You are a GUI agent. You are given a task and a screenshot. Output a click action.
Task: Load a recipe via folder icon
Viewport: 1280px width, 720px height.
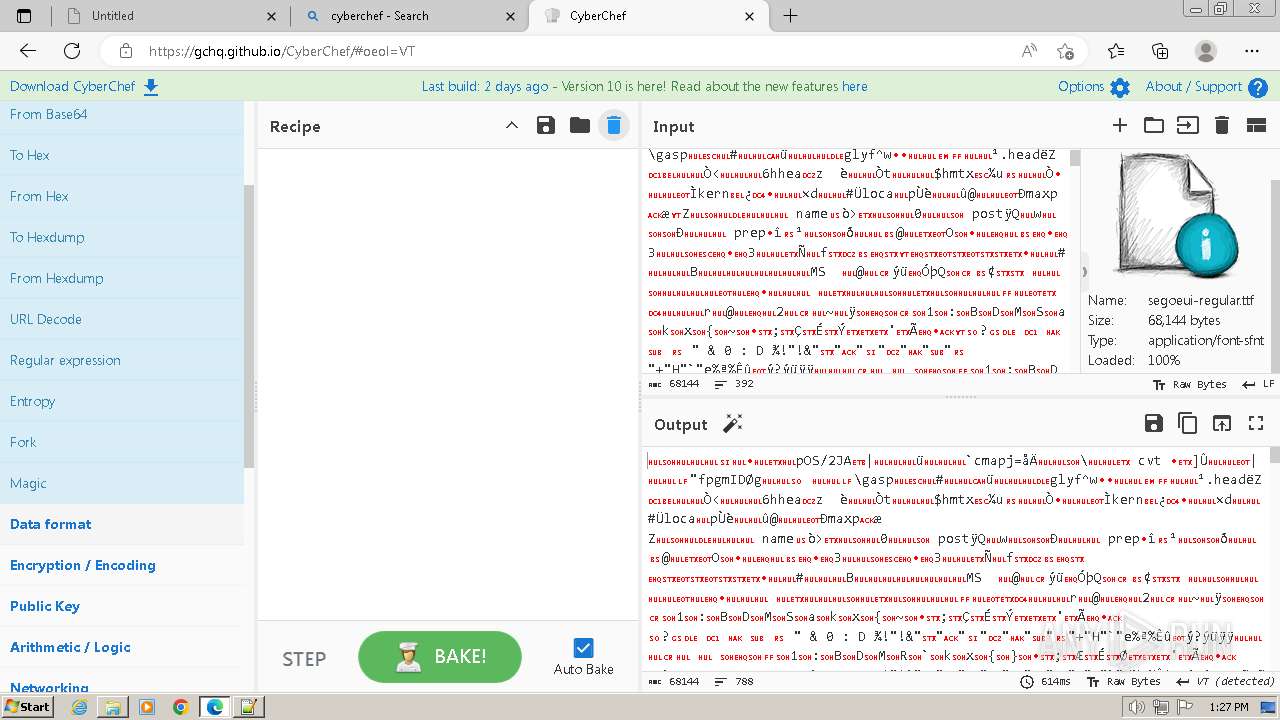(580, 125)
